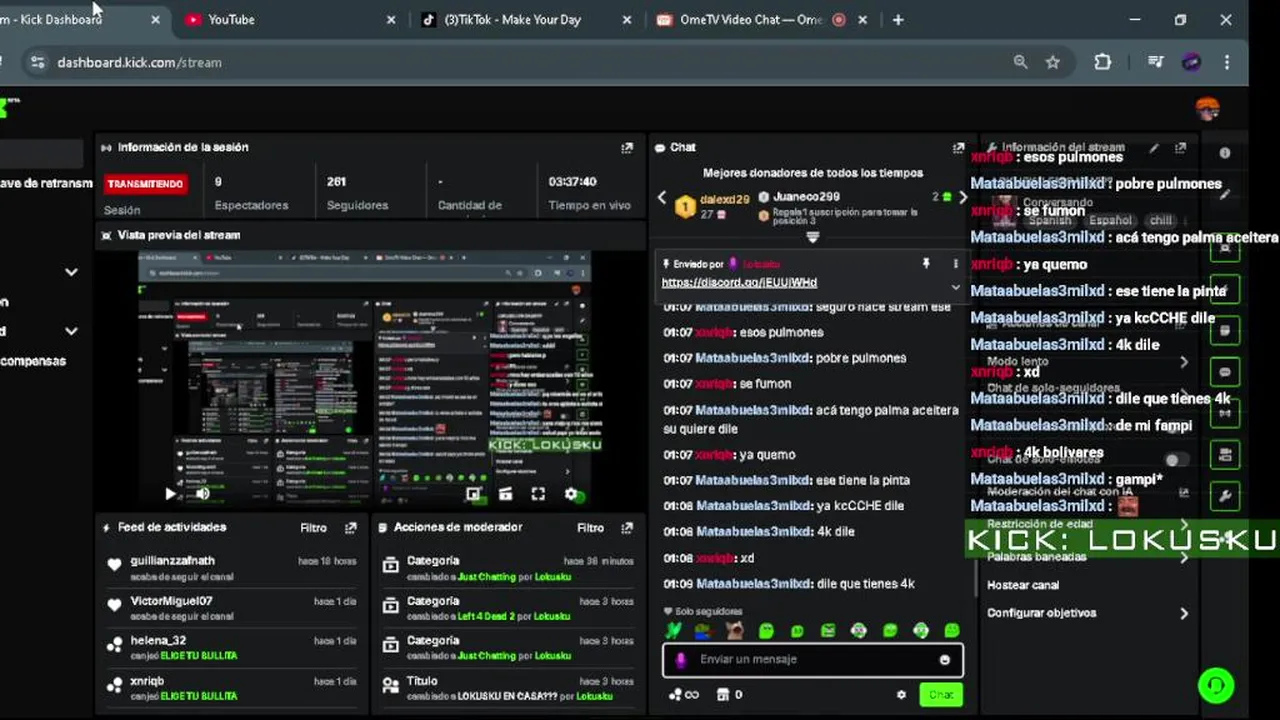Filter the Acciones de moderador list

pyautogui.click(x=590, y=528)
